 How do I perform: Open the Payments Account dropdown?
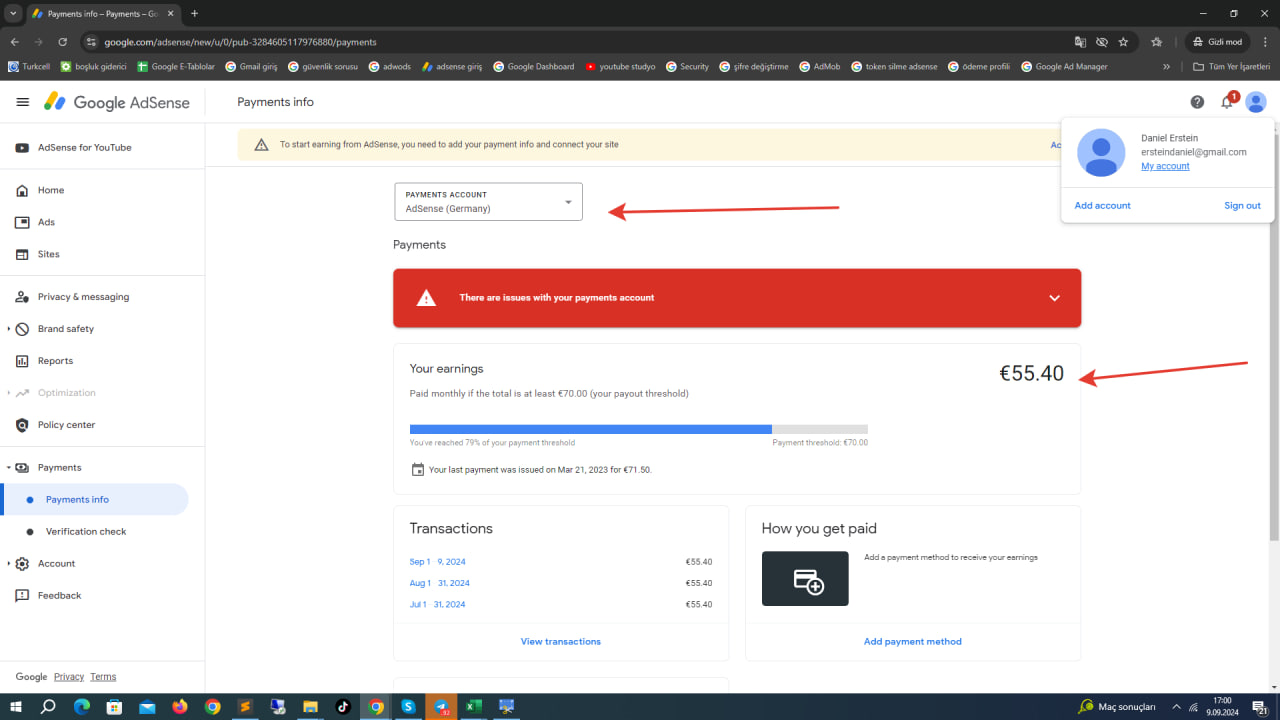pyautogui.click(x=488, y=202)
